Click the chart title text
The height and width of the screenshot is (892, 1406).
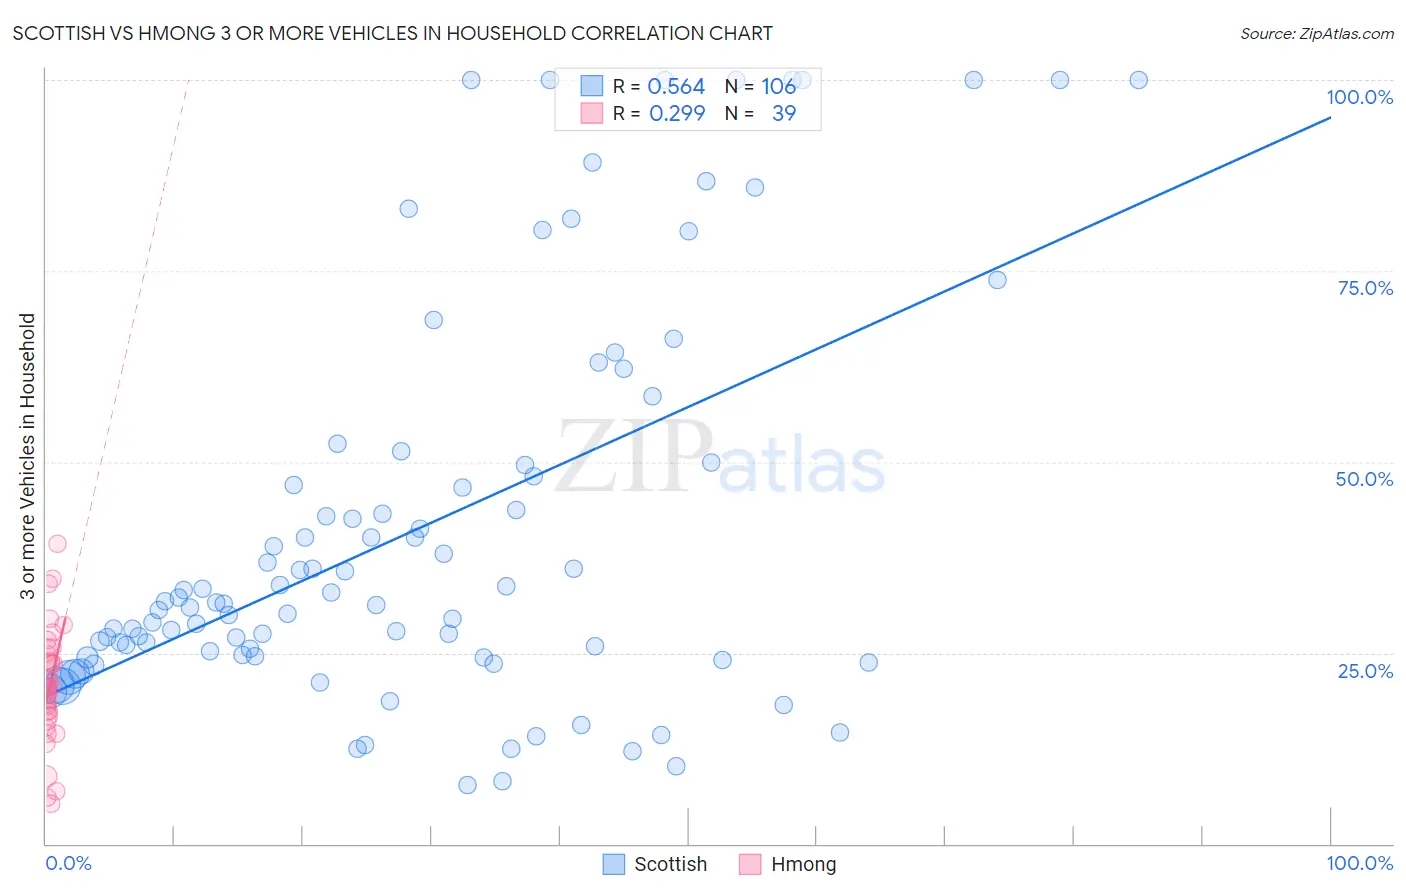(x=392, y=33)
